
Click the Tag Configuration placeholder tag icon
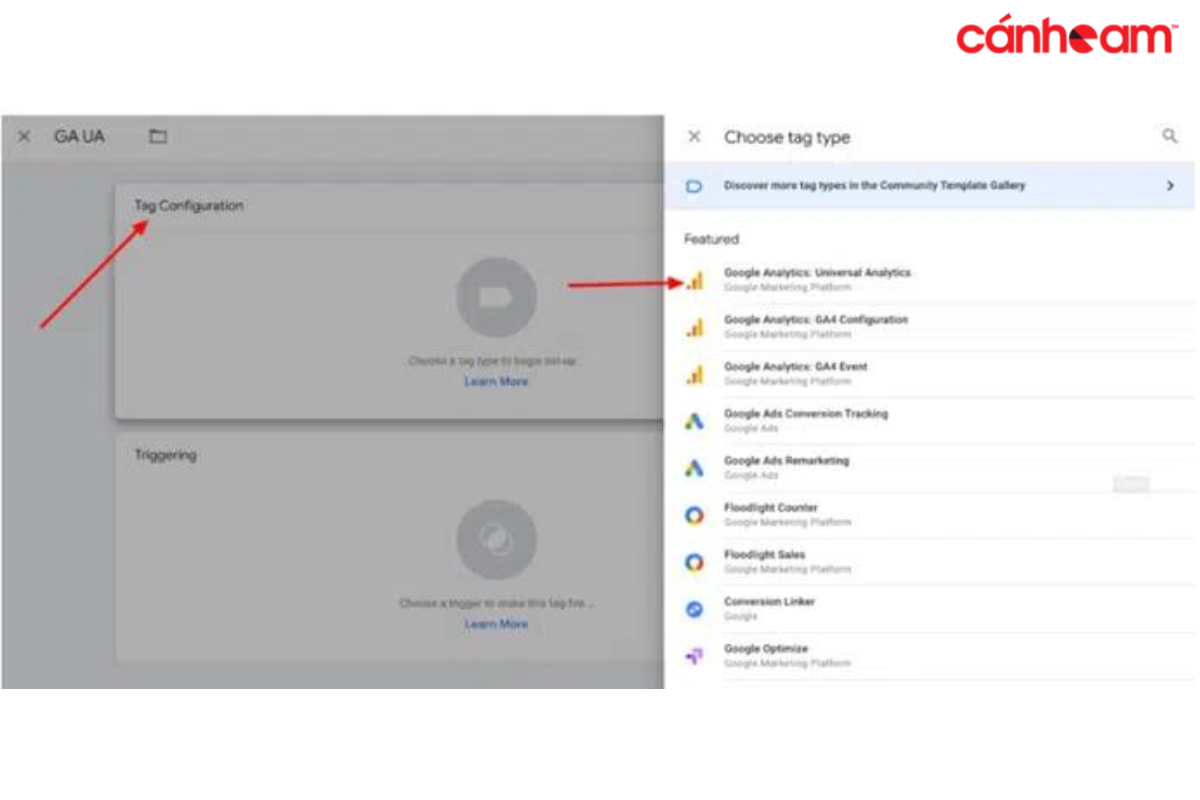496,297
